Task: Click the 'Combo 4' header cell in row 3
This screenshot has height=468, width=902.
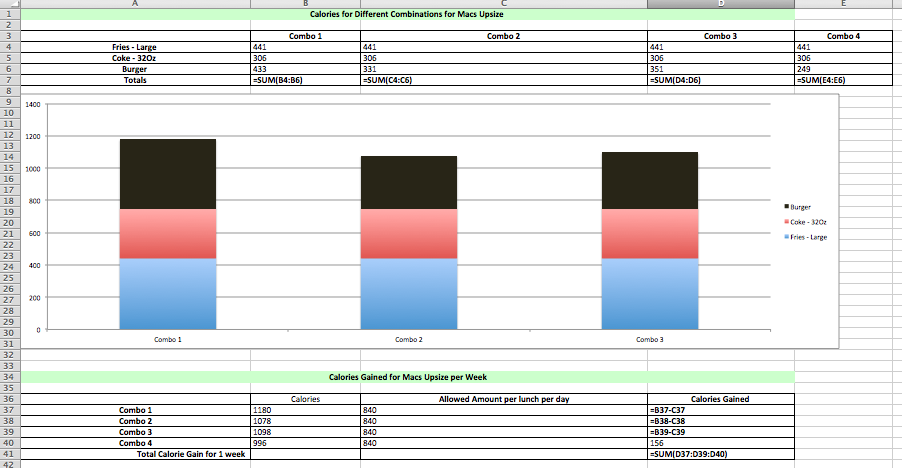Action: [x=843, y=36]
